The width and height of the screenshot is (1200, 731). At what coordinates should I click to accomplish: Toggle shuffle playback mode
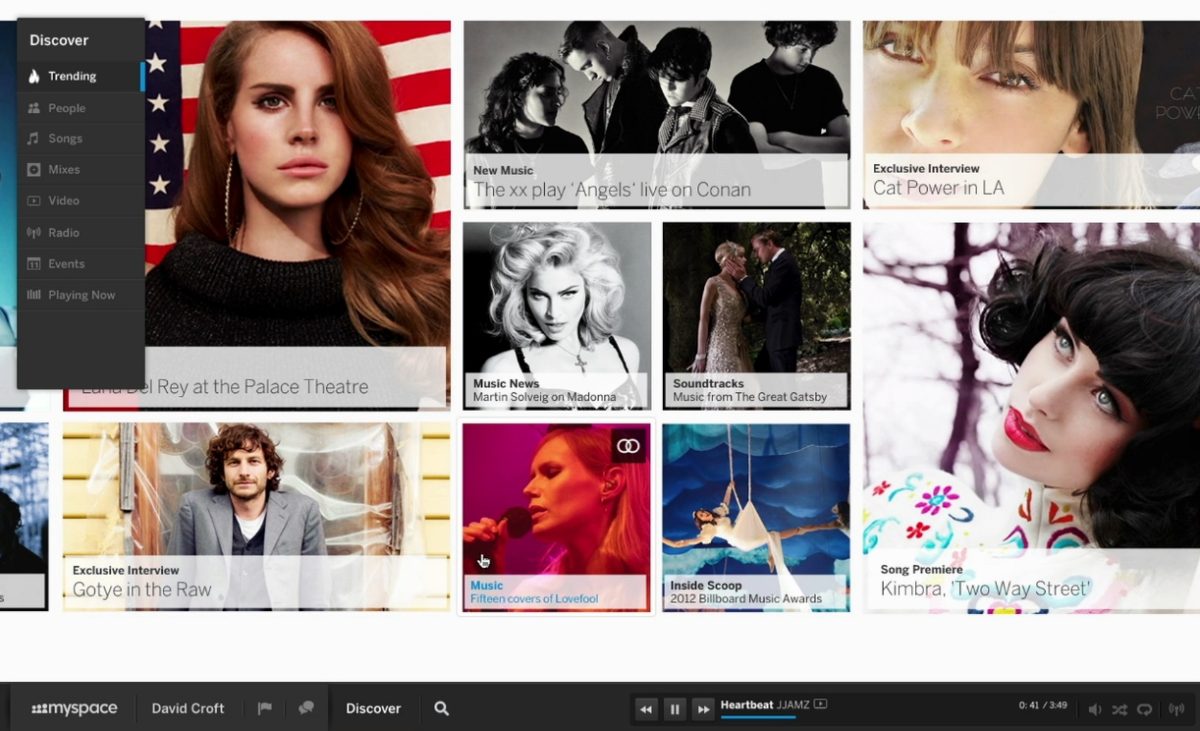click(1120, 709)
